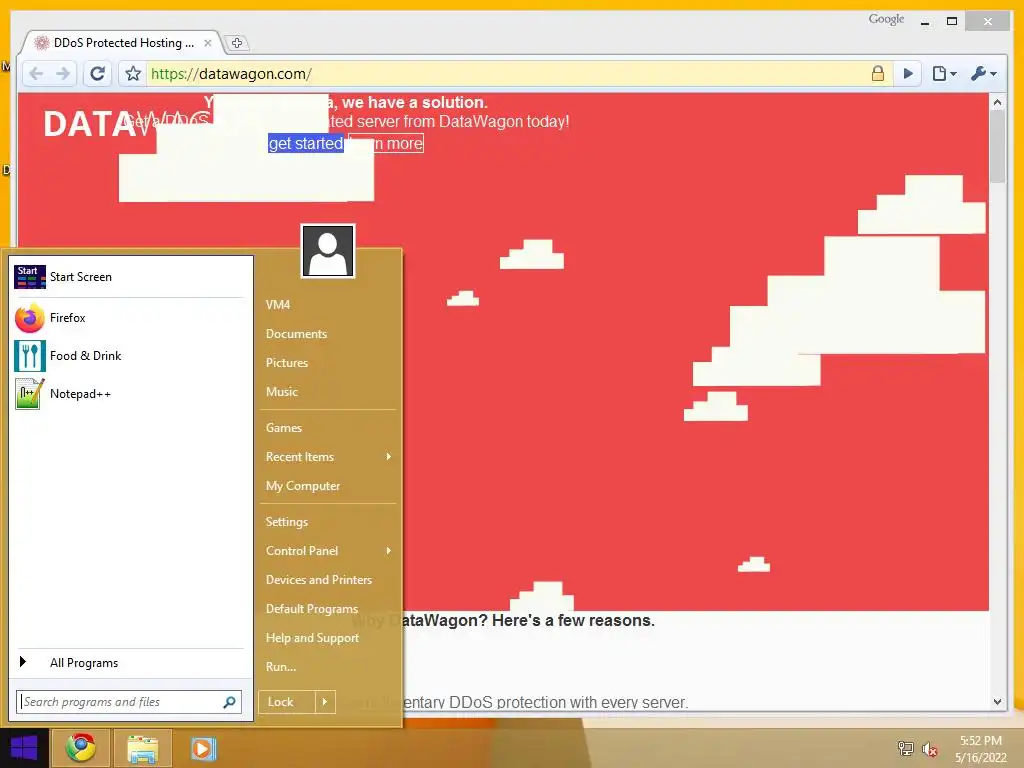Open File Explorer from the taskbar
Screen dimensions: 1024x768
(x=142, y=748)
